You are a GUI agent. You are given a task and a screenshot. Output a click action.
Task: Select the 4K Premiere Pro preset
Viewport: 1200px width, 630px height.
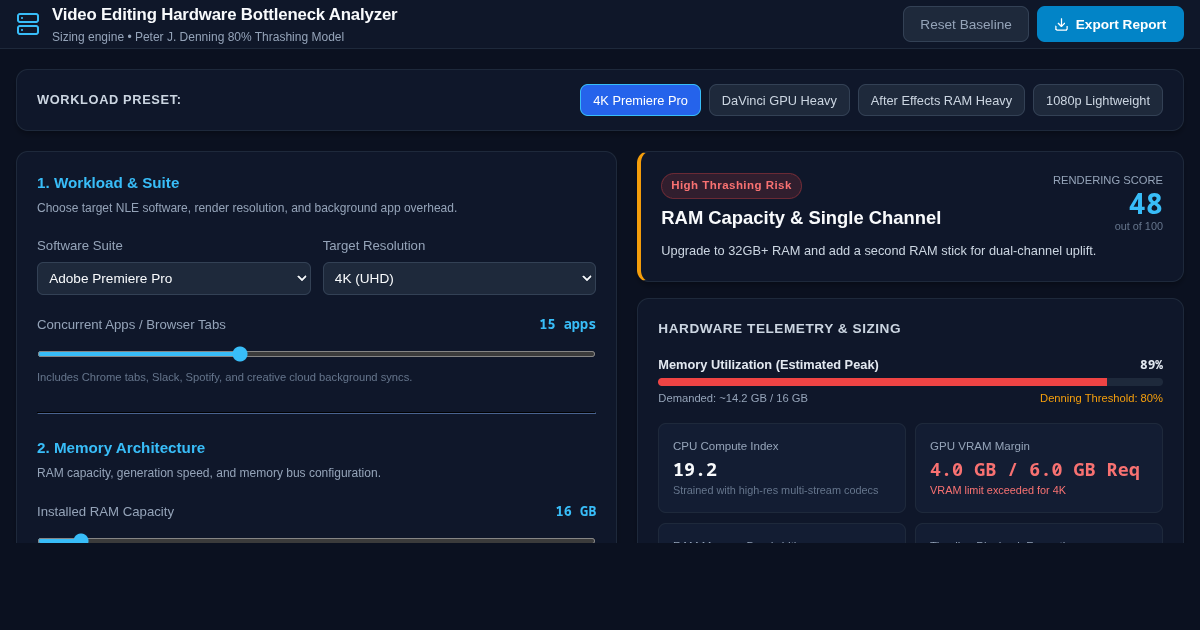click(640, 100)
